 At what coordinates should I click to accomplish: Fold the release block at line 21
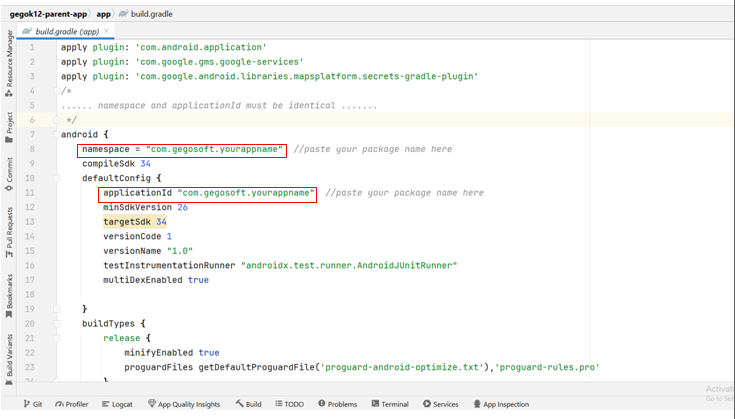pos(56,338)
